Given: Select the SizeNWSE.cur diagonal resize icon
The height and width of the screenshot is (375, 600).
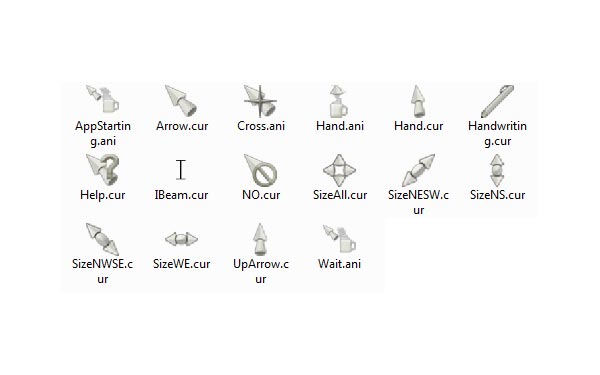Looking at the screenshot, I should click(x=103, y=239).
